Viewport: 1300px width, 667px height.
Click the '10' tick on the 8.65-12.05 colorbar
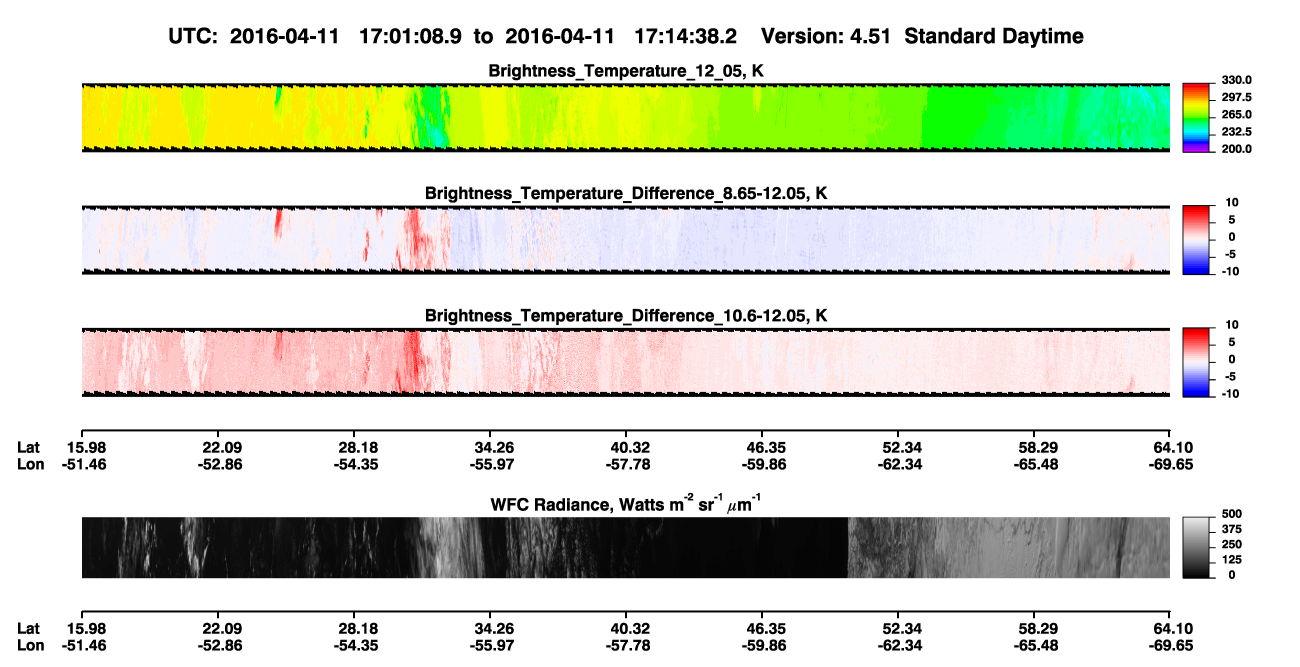point(1234,202)
